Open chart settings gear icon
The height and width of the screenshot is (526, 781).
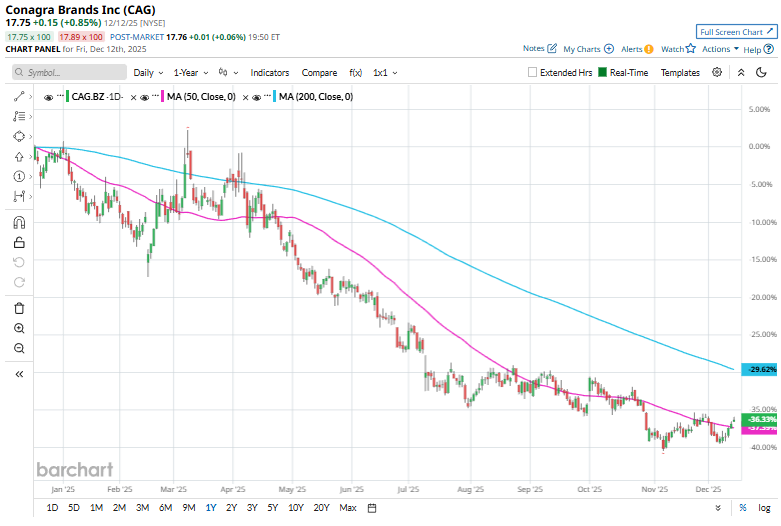coord(717,72)
